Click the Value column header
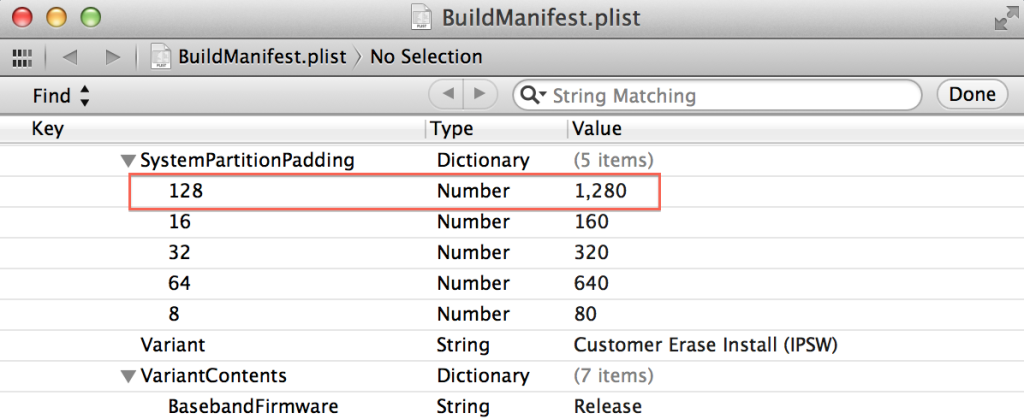Viewport: 1024px width, 419px height. pyautogui.click(x=597, y=129)
